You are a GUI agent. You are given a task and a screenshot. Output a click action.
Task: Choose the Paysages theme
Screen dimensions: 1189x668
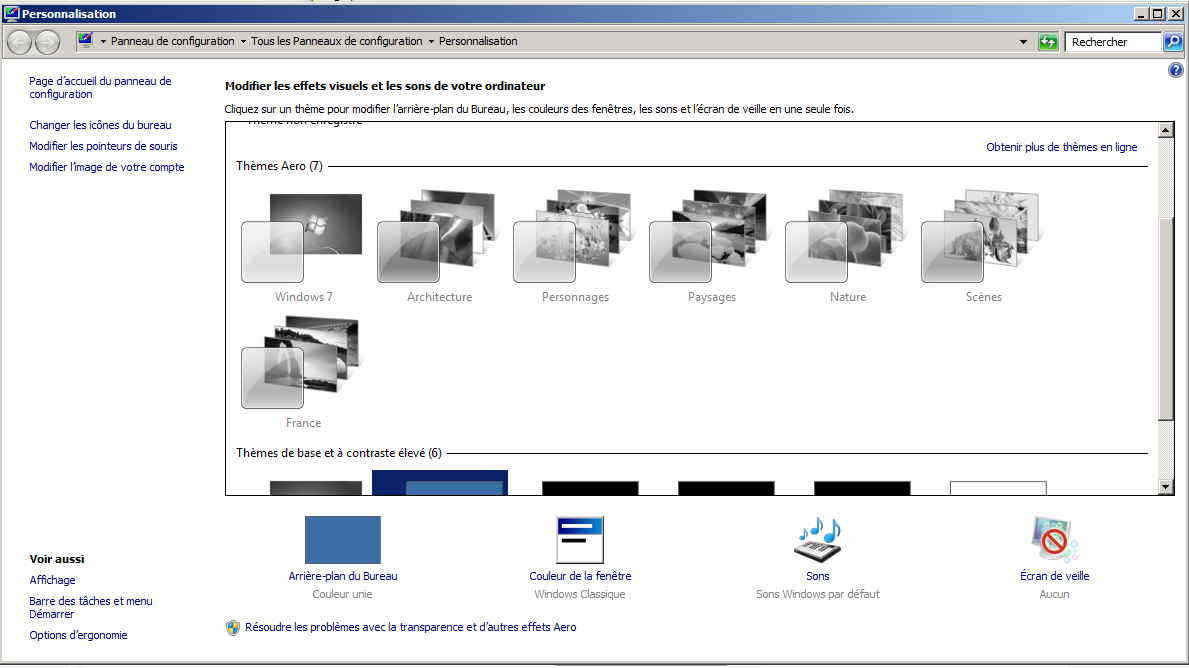click(x=711, y=247)
